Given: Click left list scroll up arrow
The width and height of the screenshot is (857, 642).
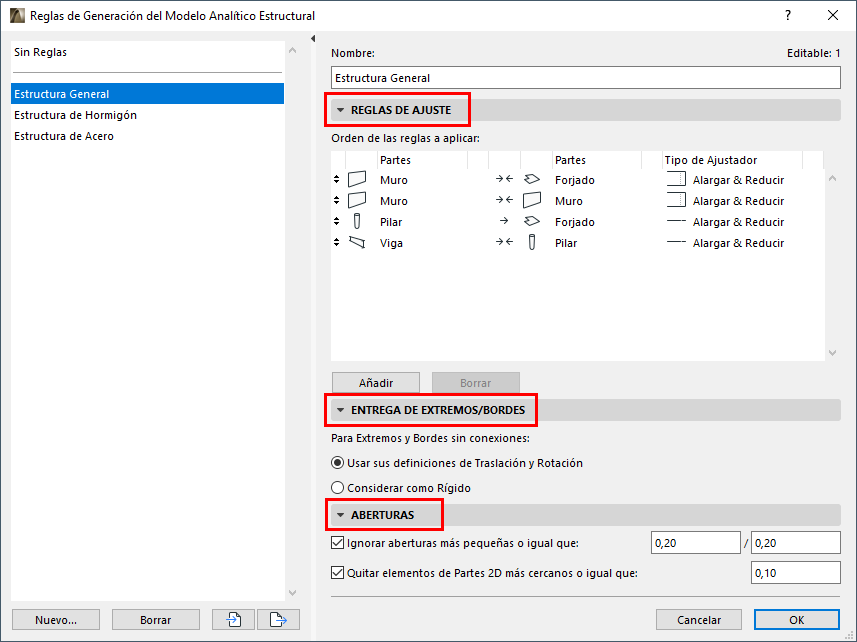Looking at the screenshot, I should (x=292, y=50).
